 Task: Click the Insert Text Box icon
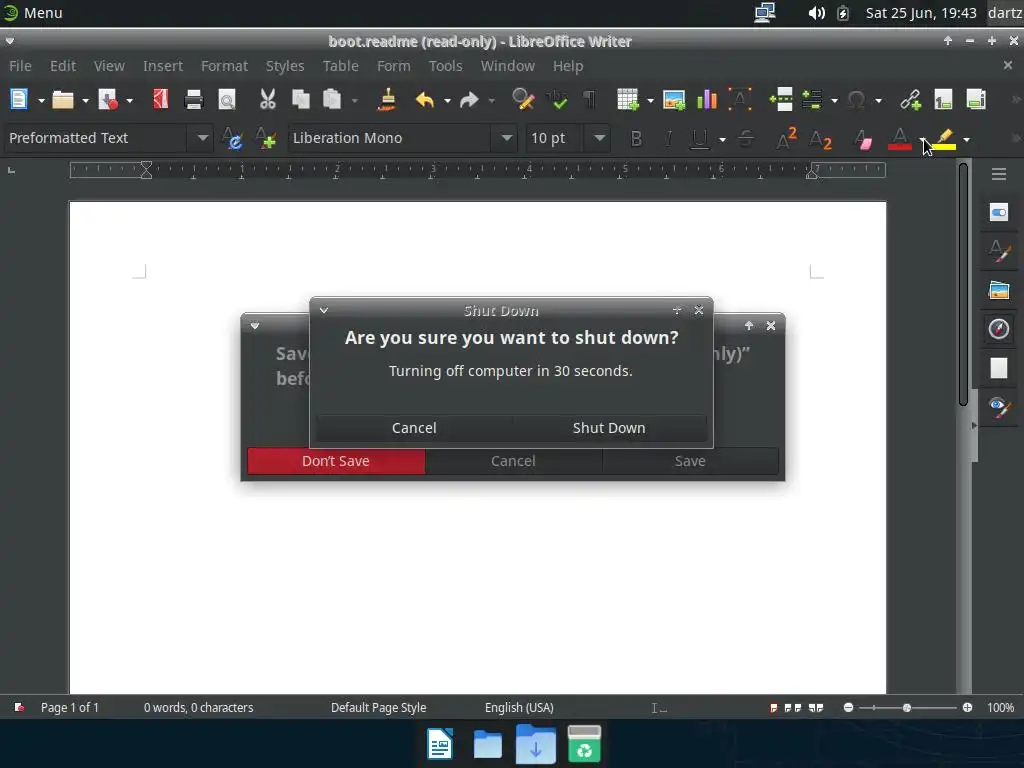pyautogui.click(x=740, y=100)
